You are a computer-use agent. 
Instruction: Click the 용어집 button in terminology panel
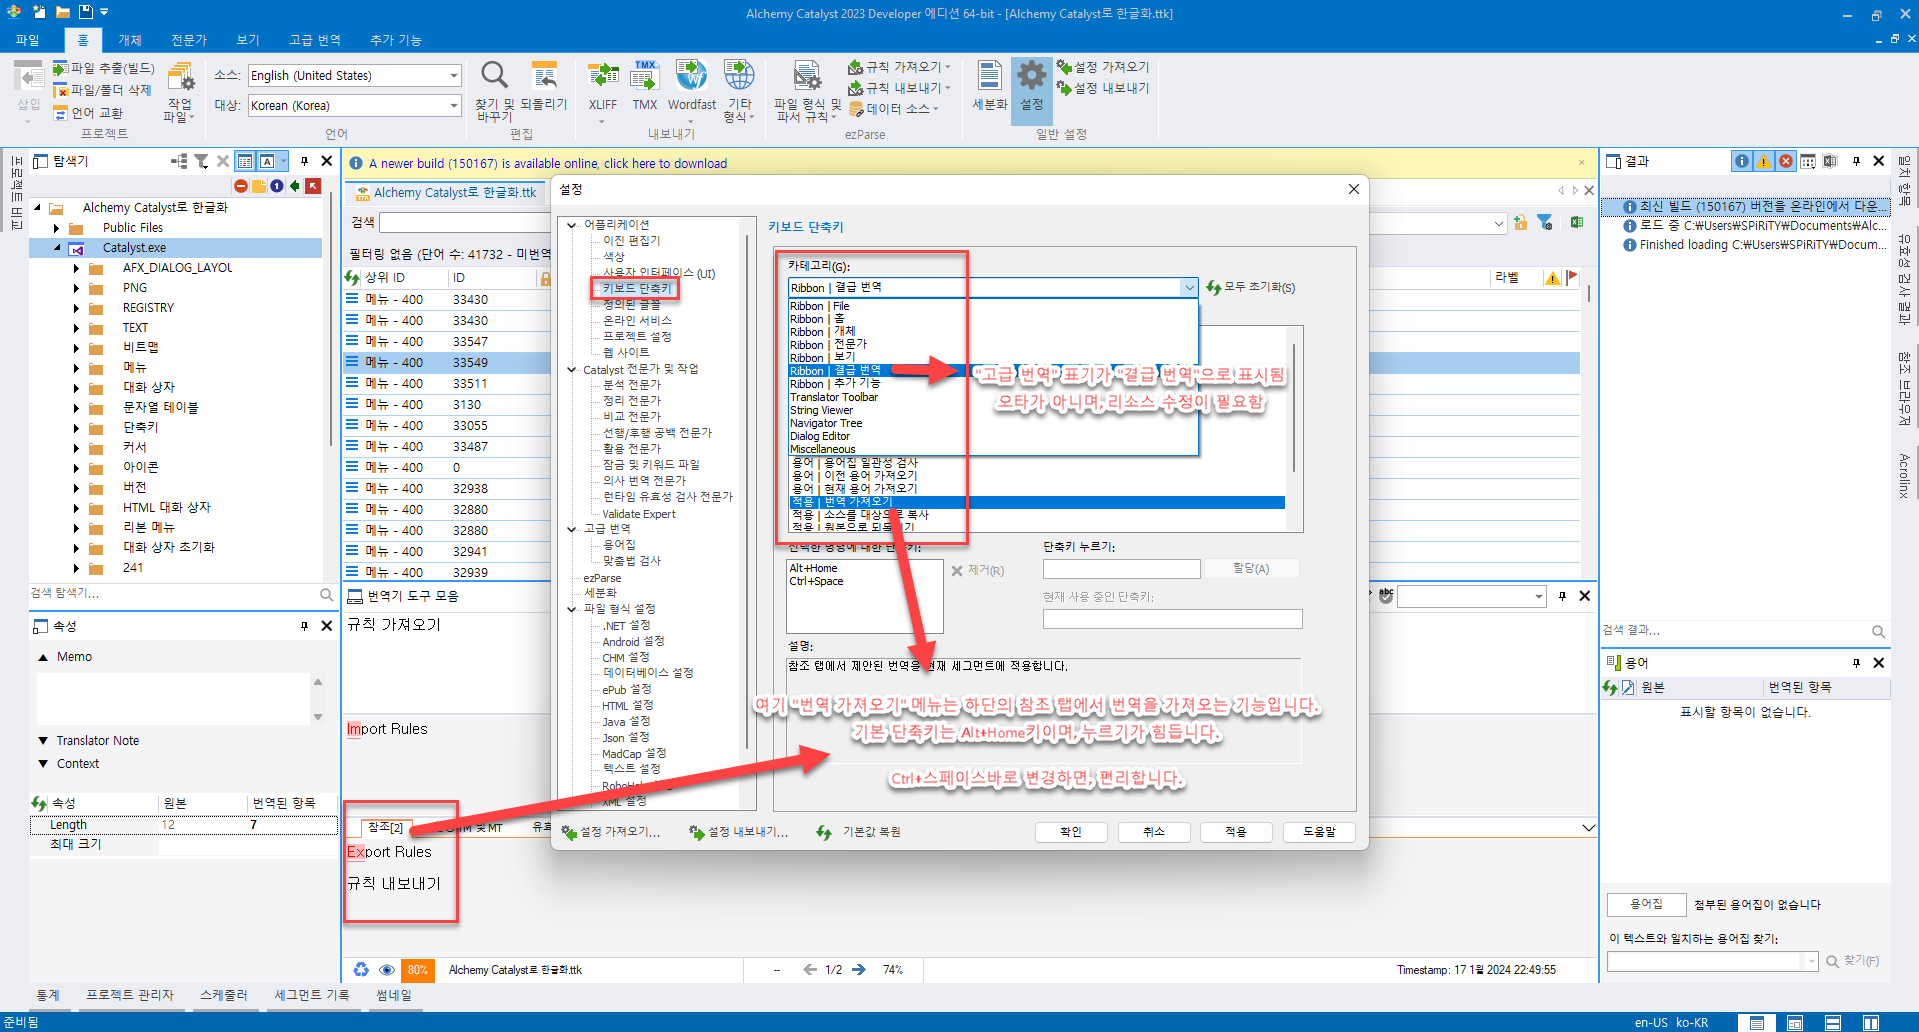point(1646,904)
